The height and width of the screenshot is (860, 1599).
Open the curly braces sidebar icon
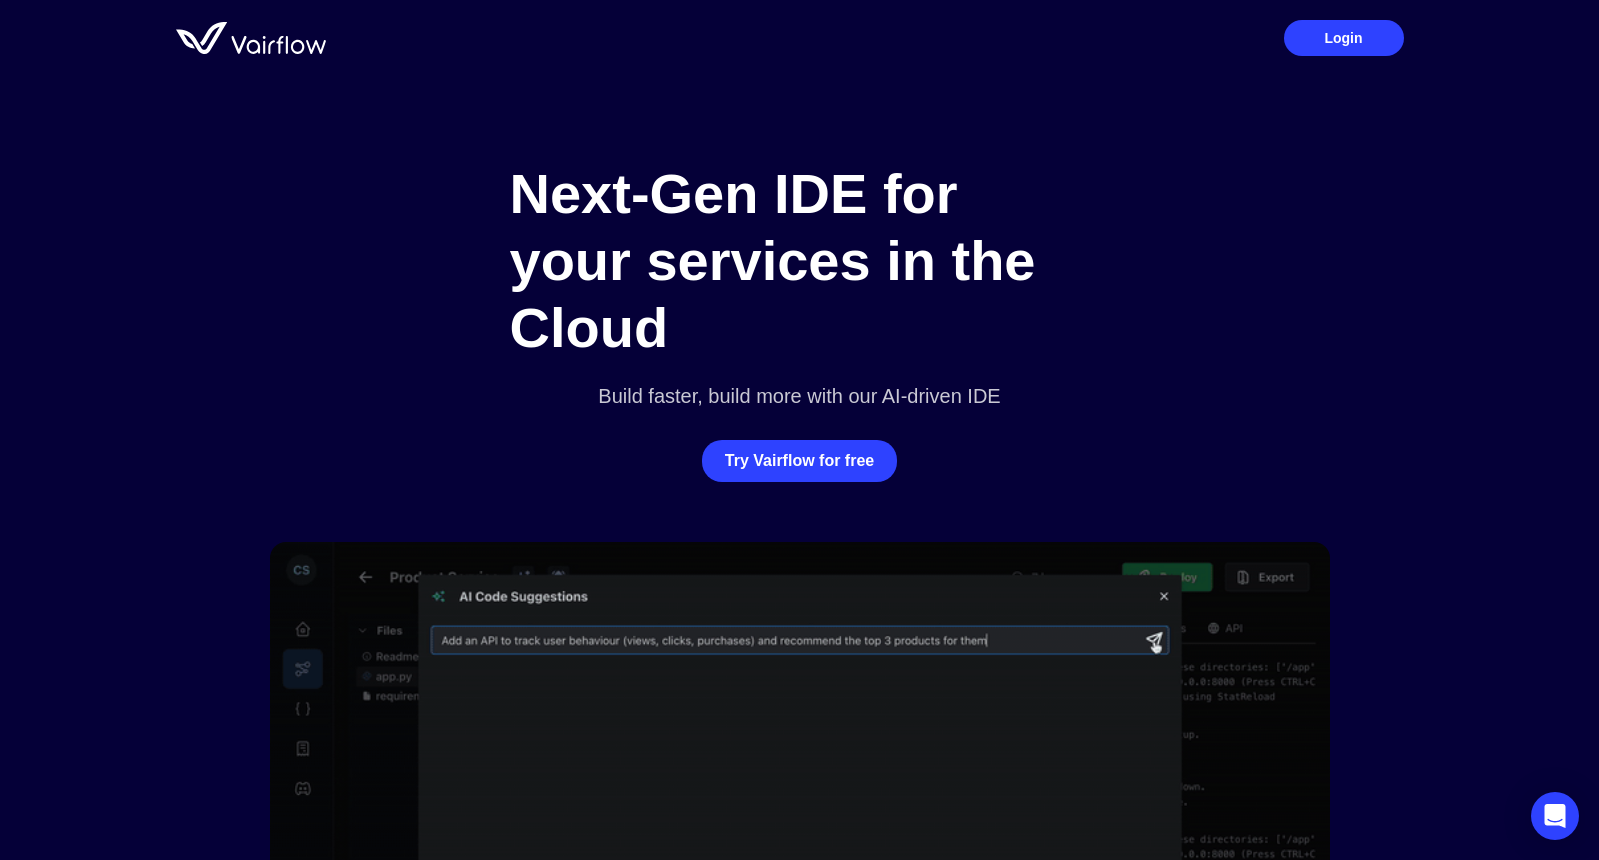(x=303, y=709)
